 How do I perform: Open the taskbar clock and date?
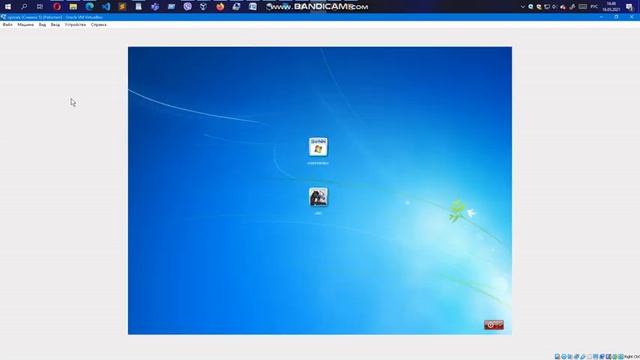(x=611, y=7)
